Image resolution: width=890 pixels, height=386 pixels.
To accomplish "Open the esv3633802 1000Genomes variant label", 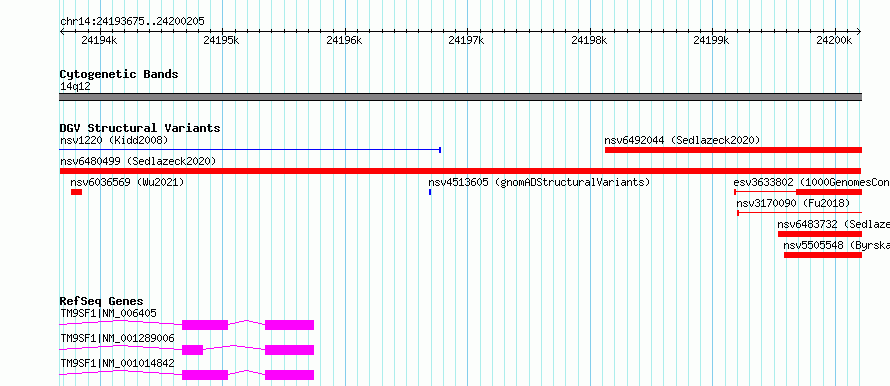I will point(812,183).
